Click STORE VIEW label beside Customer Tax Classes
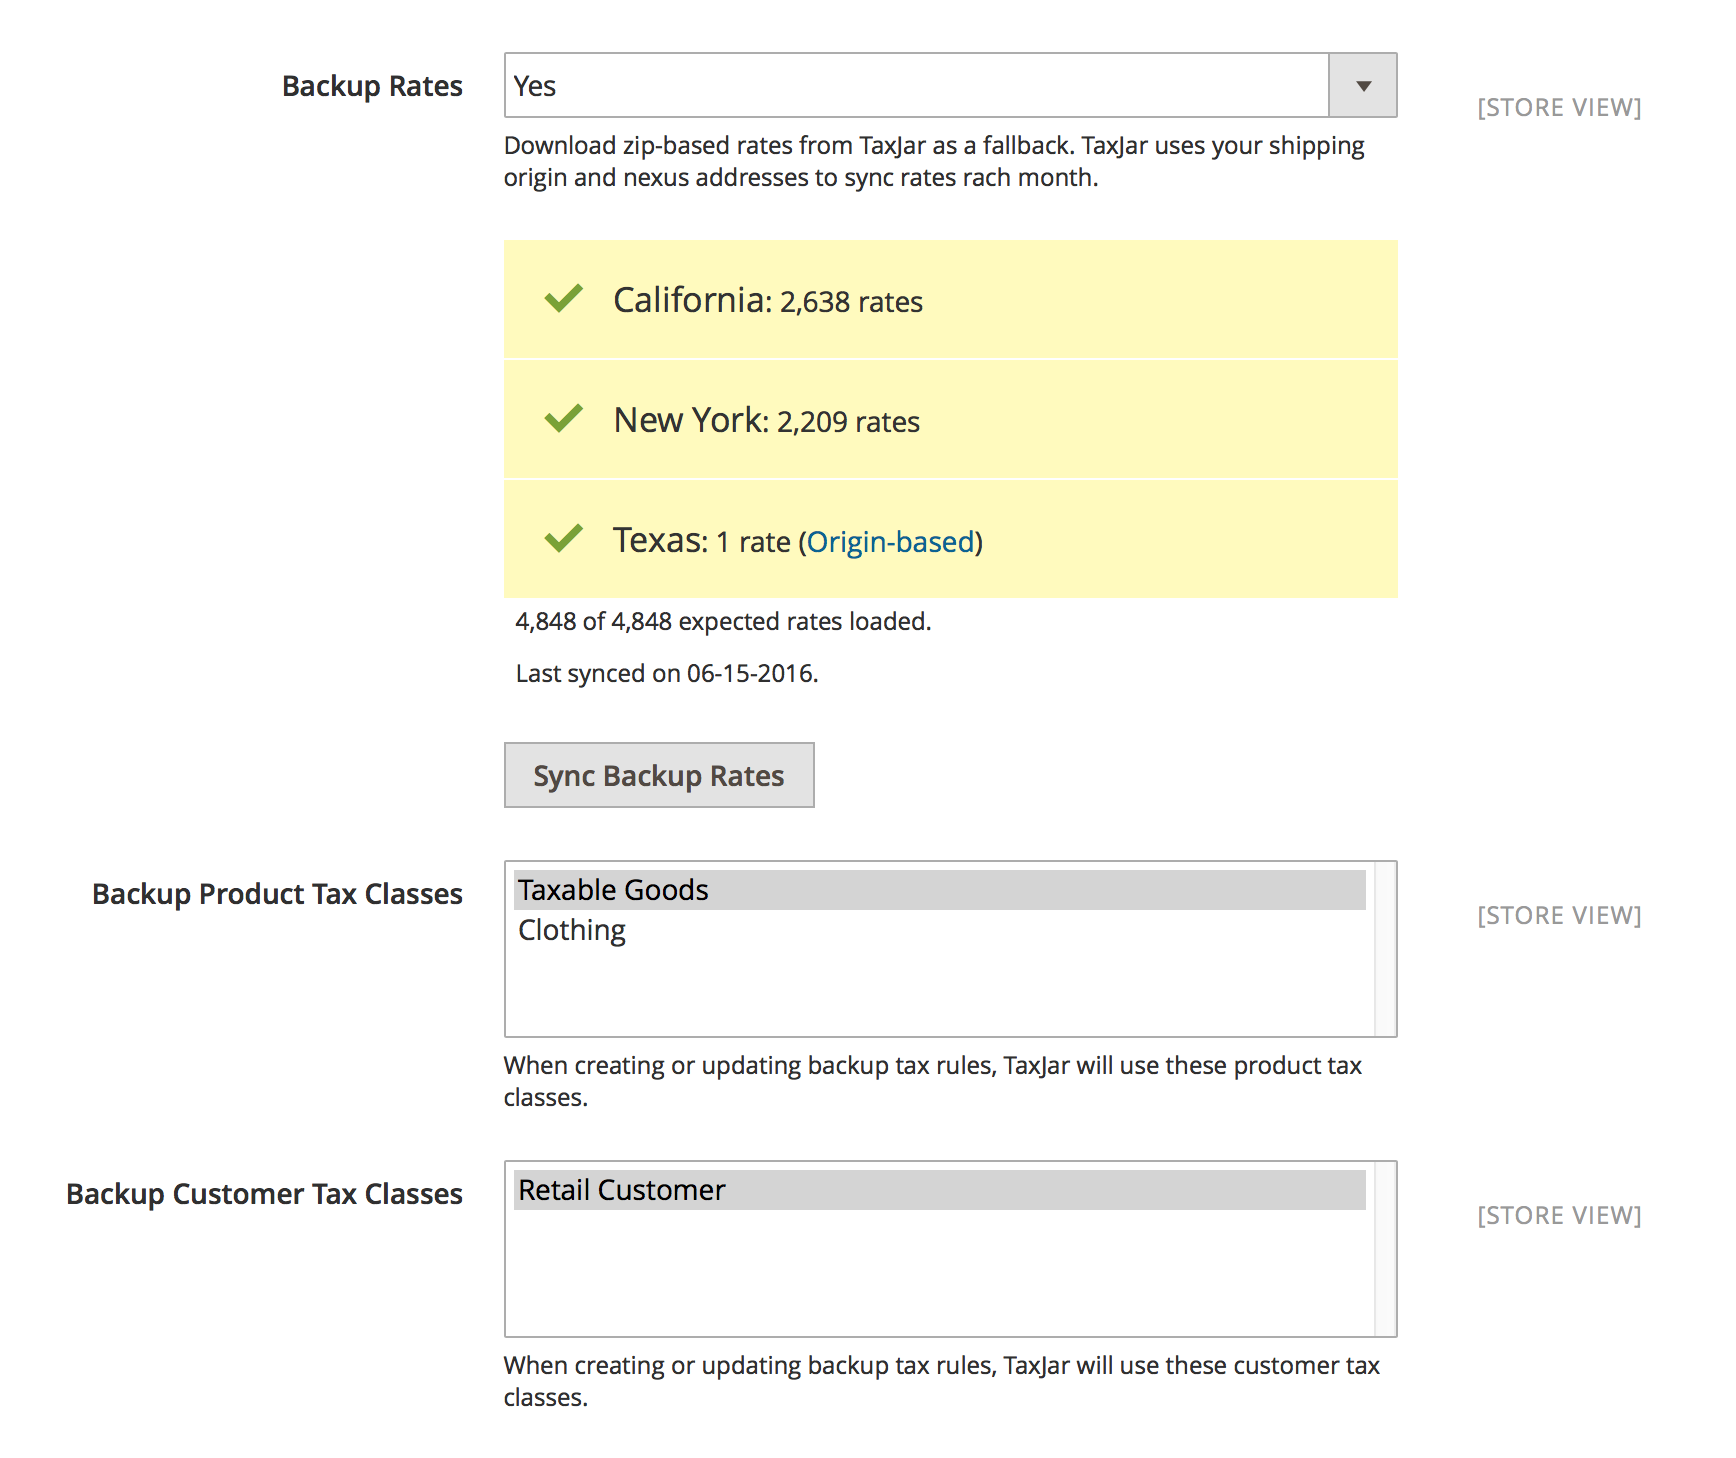 tap(1559, 1215)
